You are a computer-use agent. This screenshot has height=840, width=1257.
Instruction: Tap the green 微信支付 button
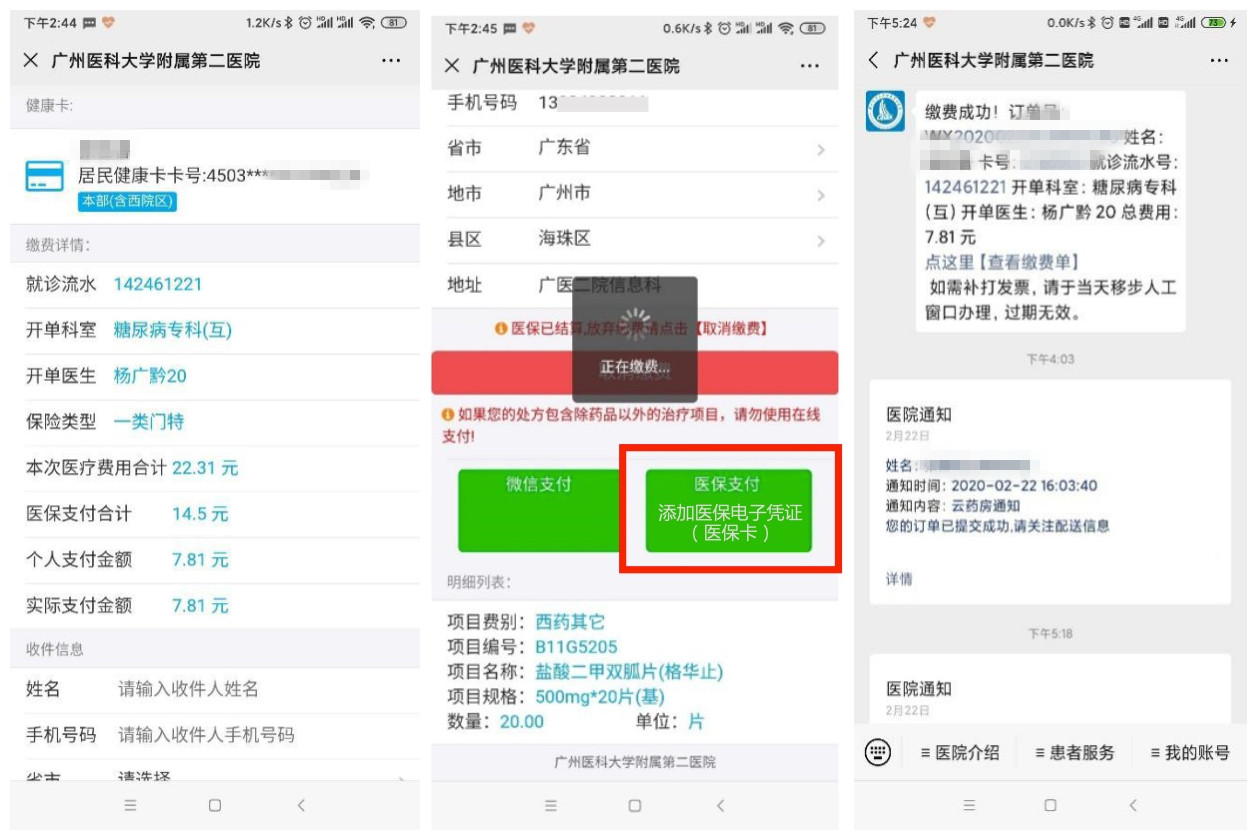(538, 510)
